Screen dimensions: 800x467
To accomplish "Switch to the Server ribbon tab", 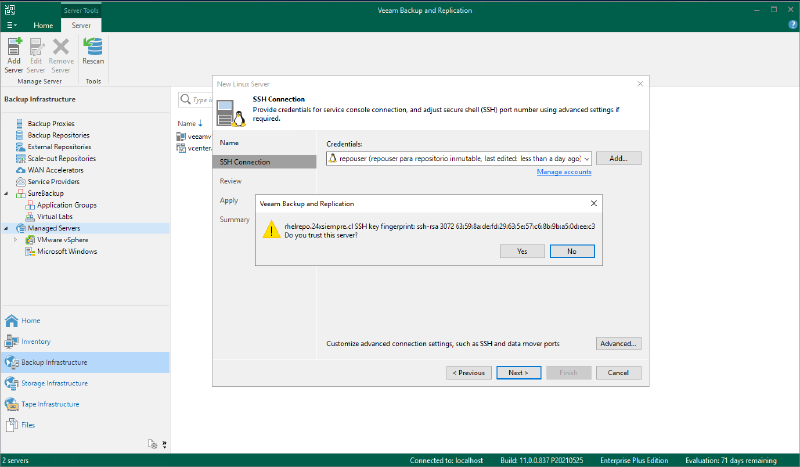I will pos(81,25).
